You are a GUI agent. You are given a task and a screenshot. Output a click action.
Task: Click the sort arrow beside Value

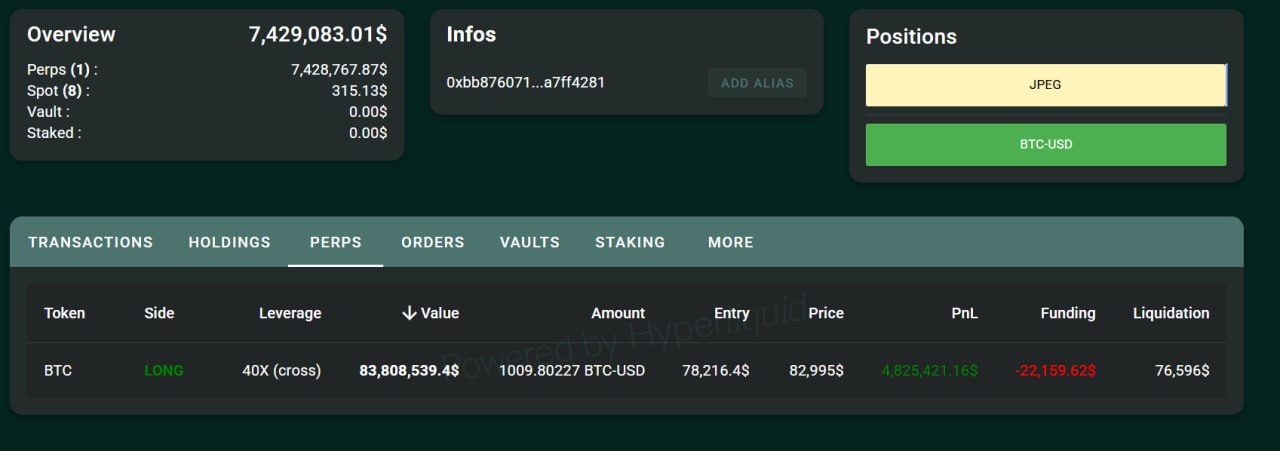click(408, 313)
